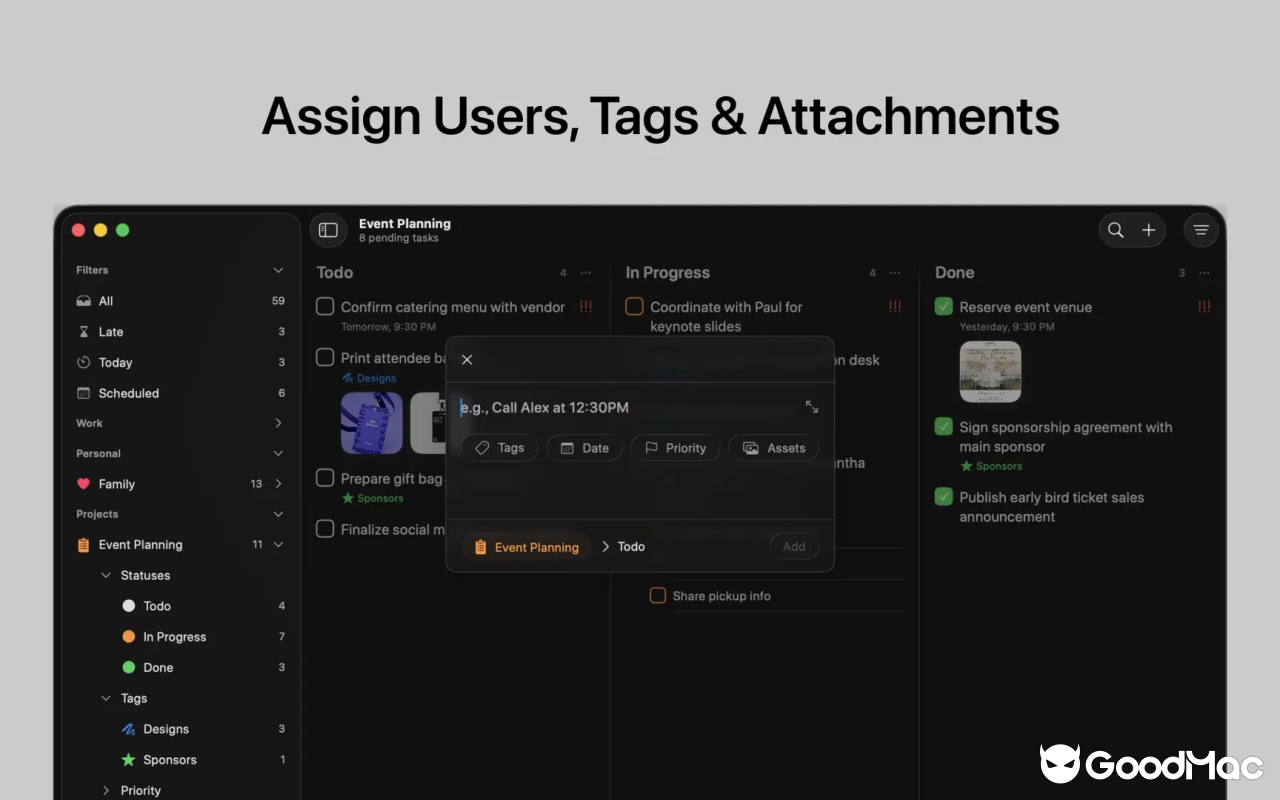Check off Prepare gift bag task
The image size is (1280, 800).
click(325, 478)
